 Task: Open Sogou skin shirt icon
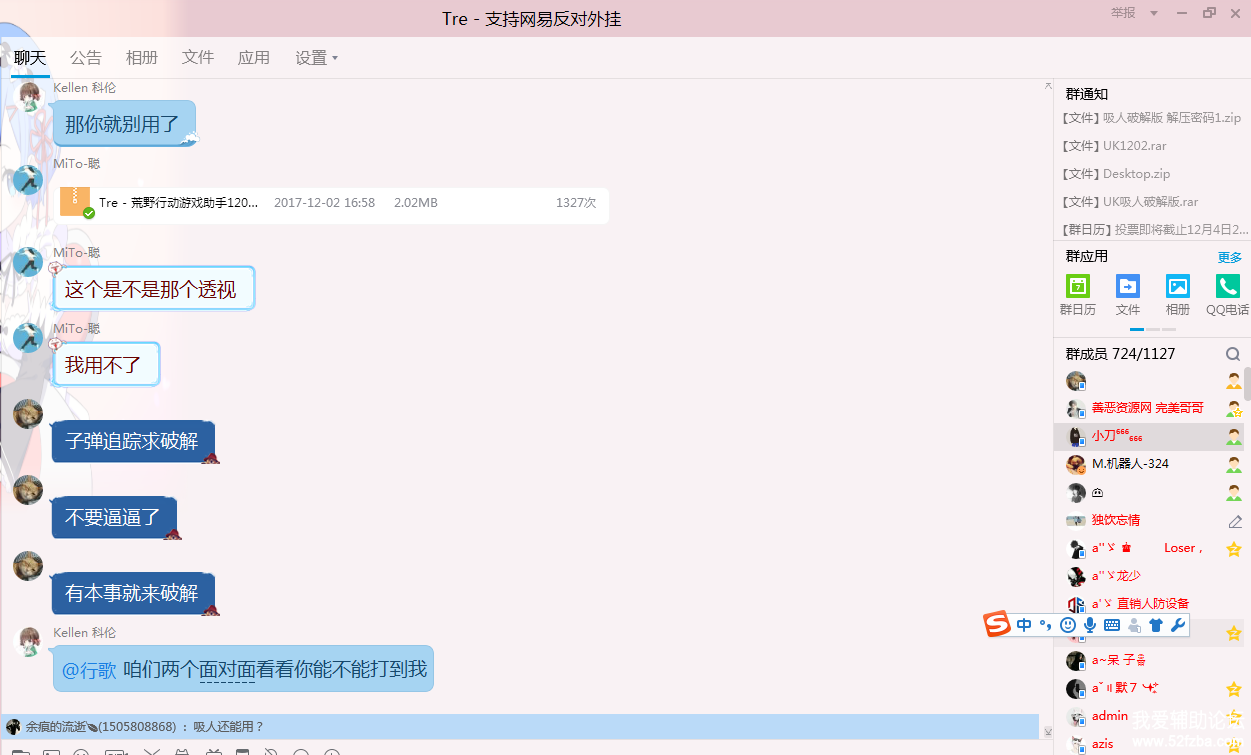pyautogui.click(x=1156, y=625)
